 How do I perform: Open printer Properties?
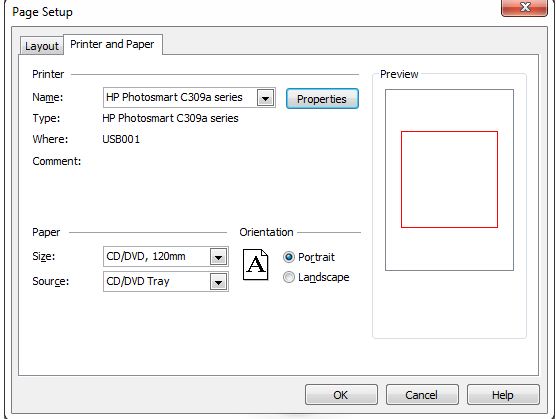[322, 99]
